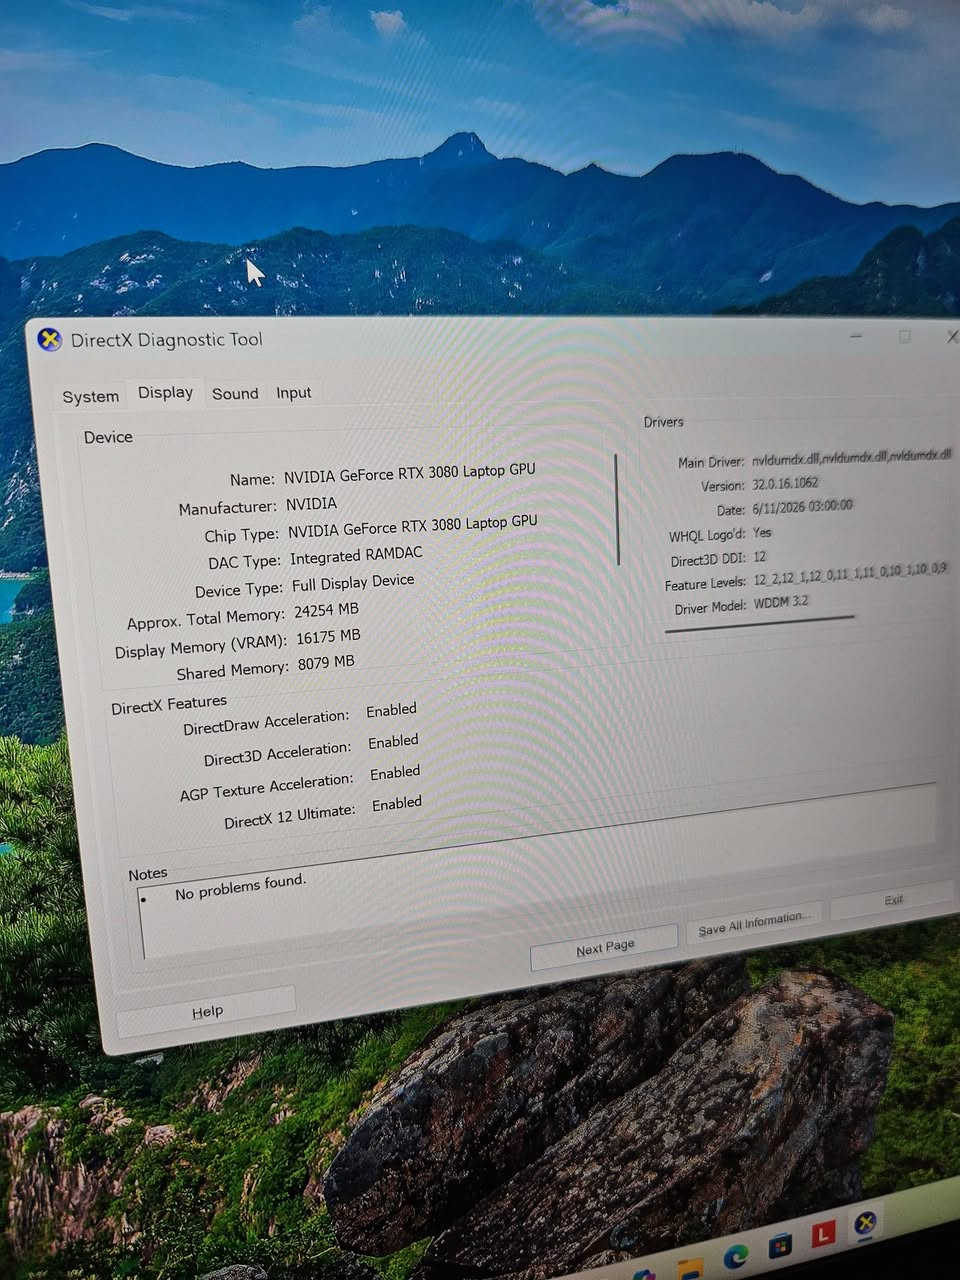
Task: Click the DirectX icon in the title bar
Action: pyautogui.click(x=49, y=340)
